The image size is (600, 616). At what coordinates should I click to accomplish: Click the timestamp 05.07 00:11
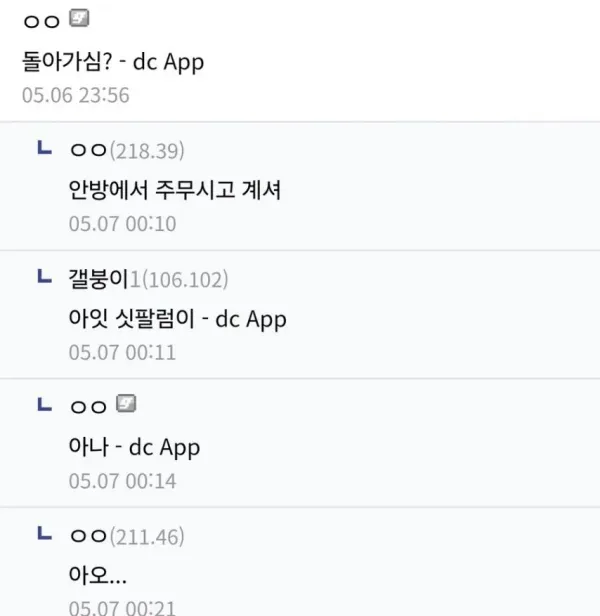[x=122, y=352]
